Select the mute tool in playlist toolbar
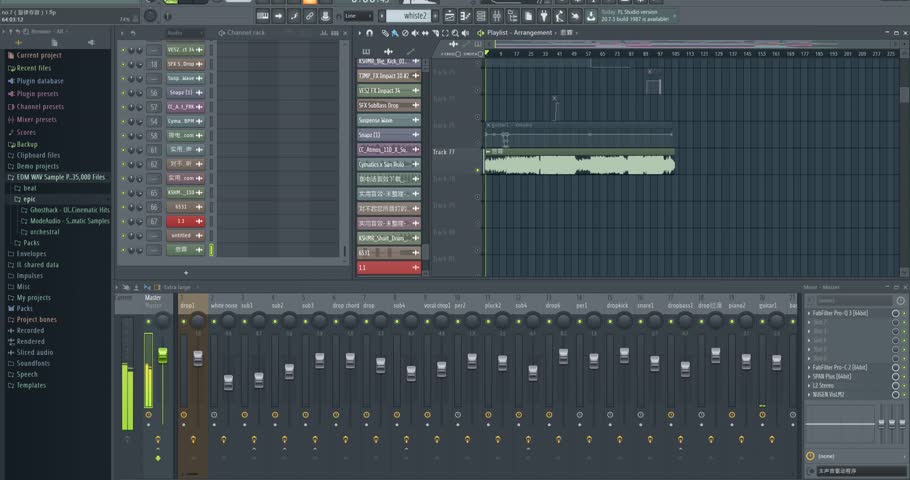This screenshot has width=910, height=480. pos(415,33)
